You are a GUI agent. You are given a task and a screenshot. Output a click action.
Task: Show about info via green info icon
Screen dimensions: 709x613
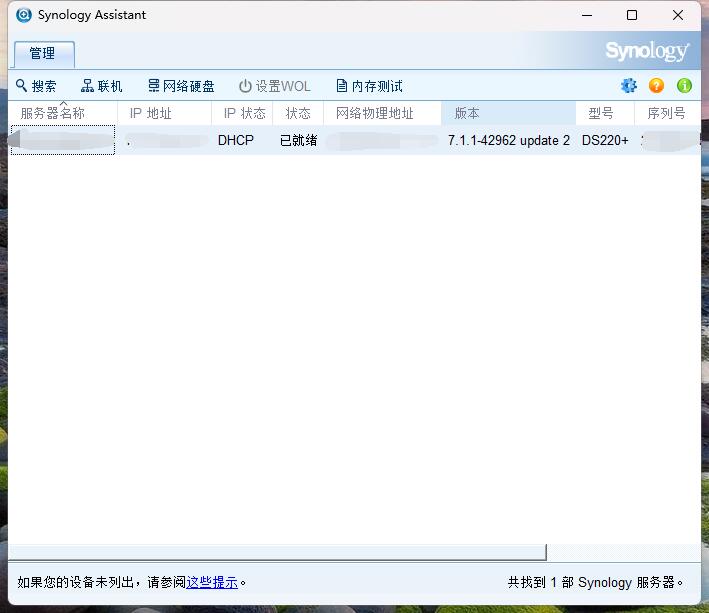coord(684,85)
